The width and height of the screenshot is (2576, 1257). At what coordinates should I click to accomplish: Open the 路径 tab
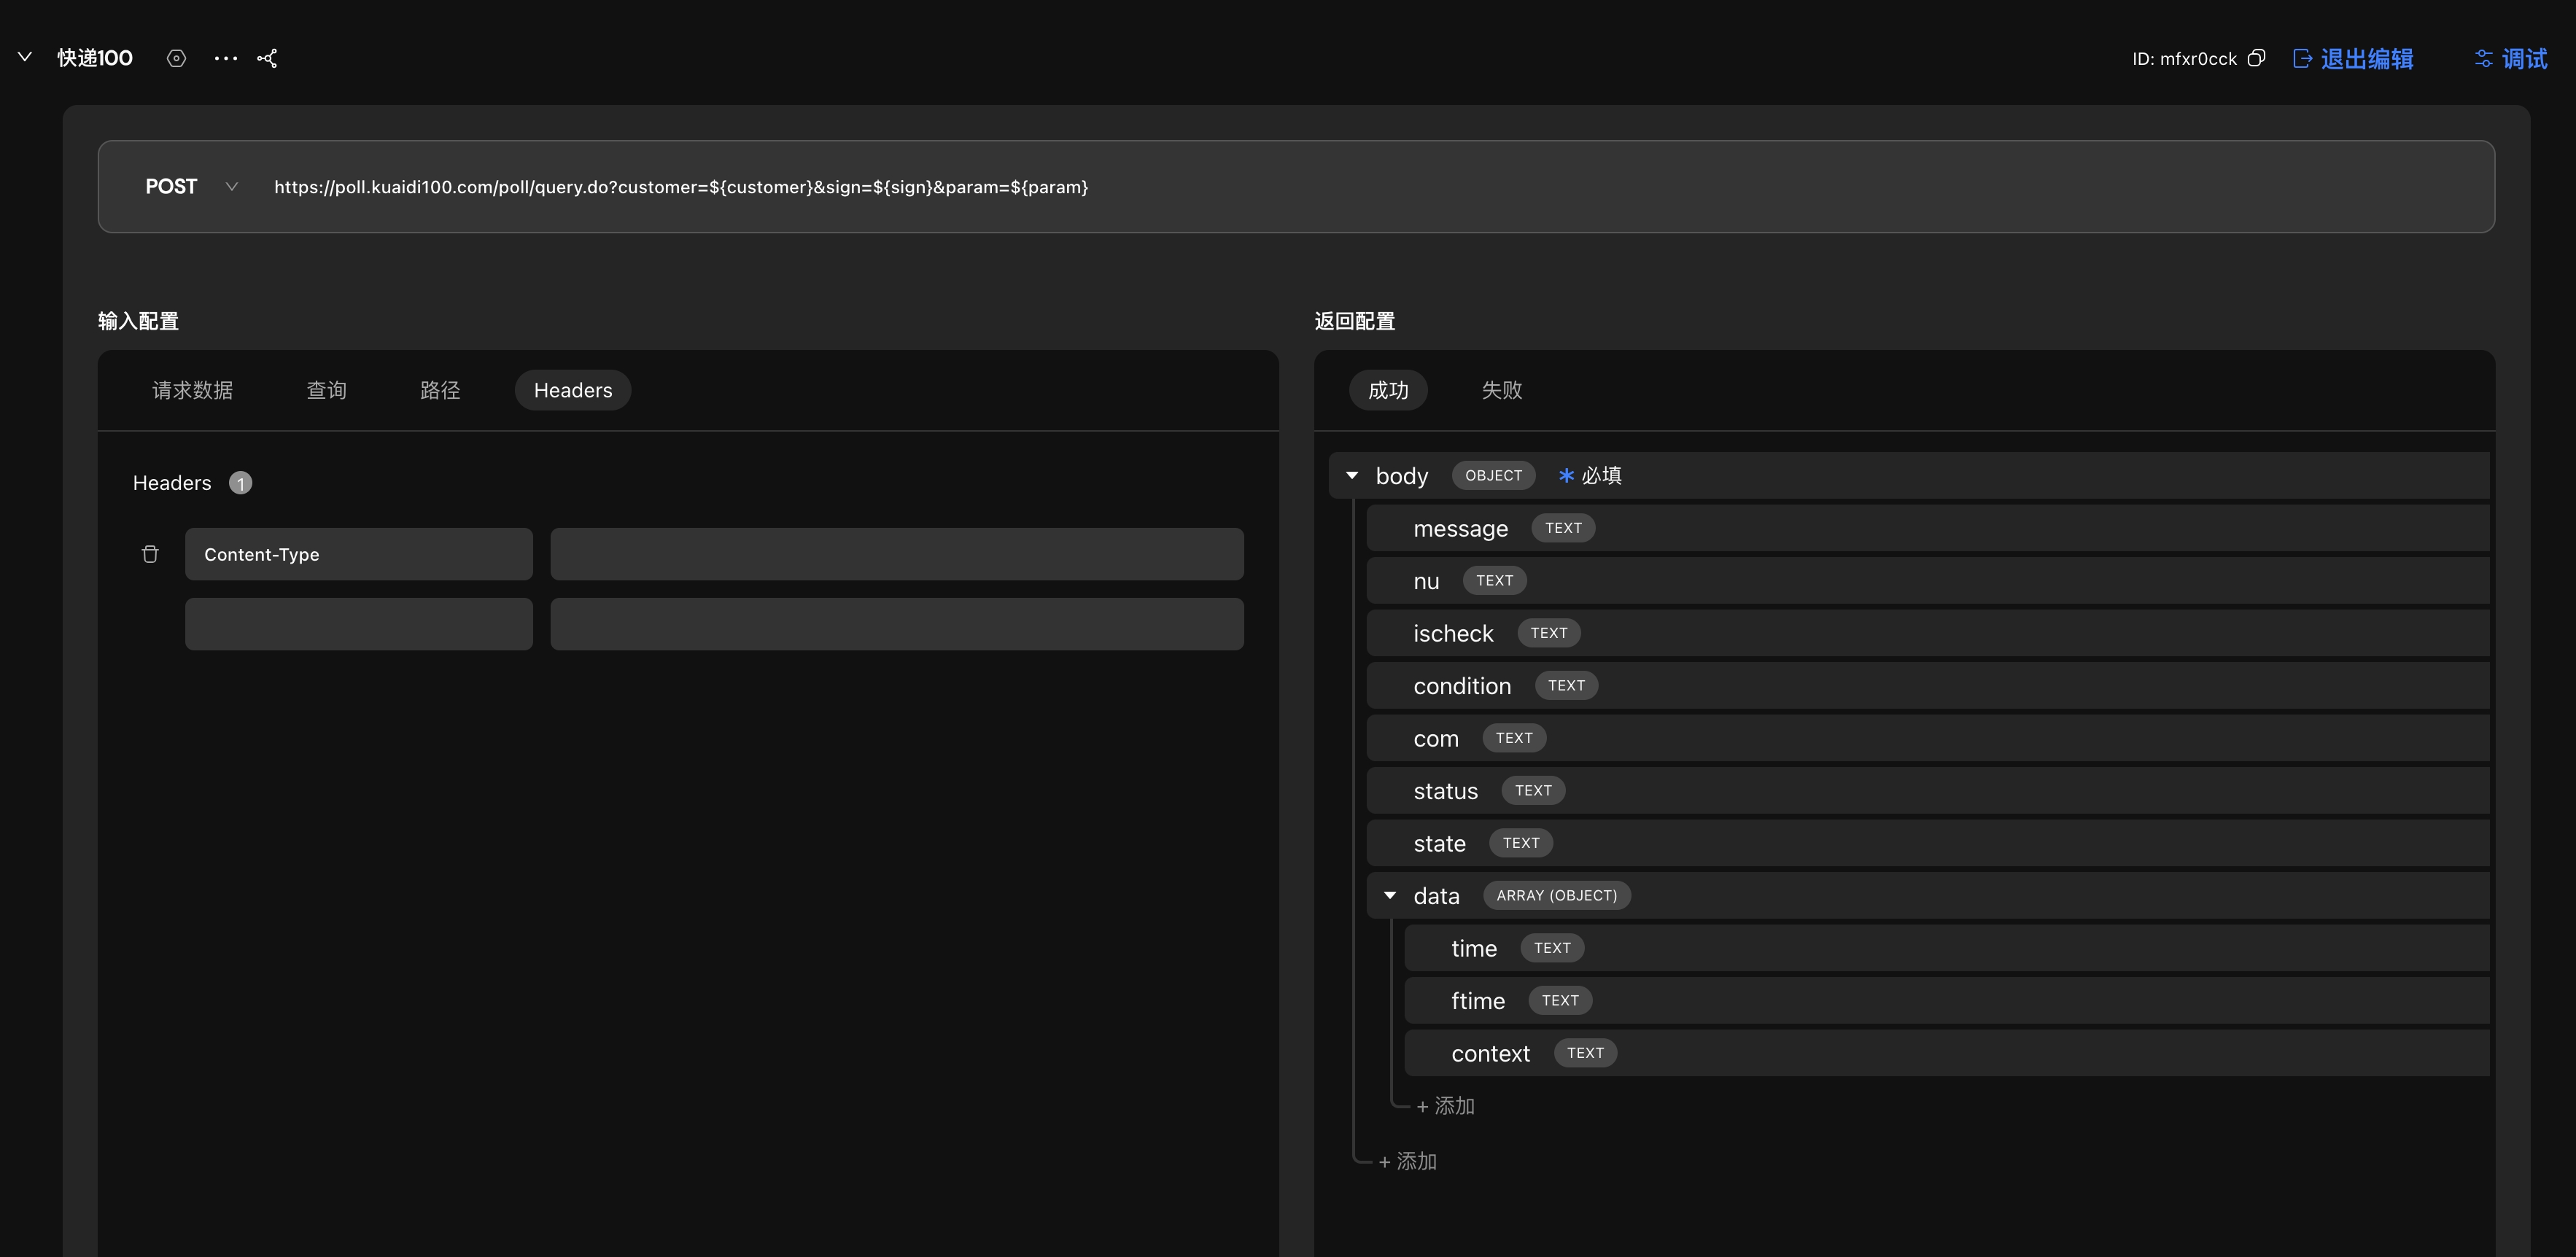[x=440, y=390]
